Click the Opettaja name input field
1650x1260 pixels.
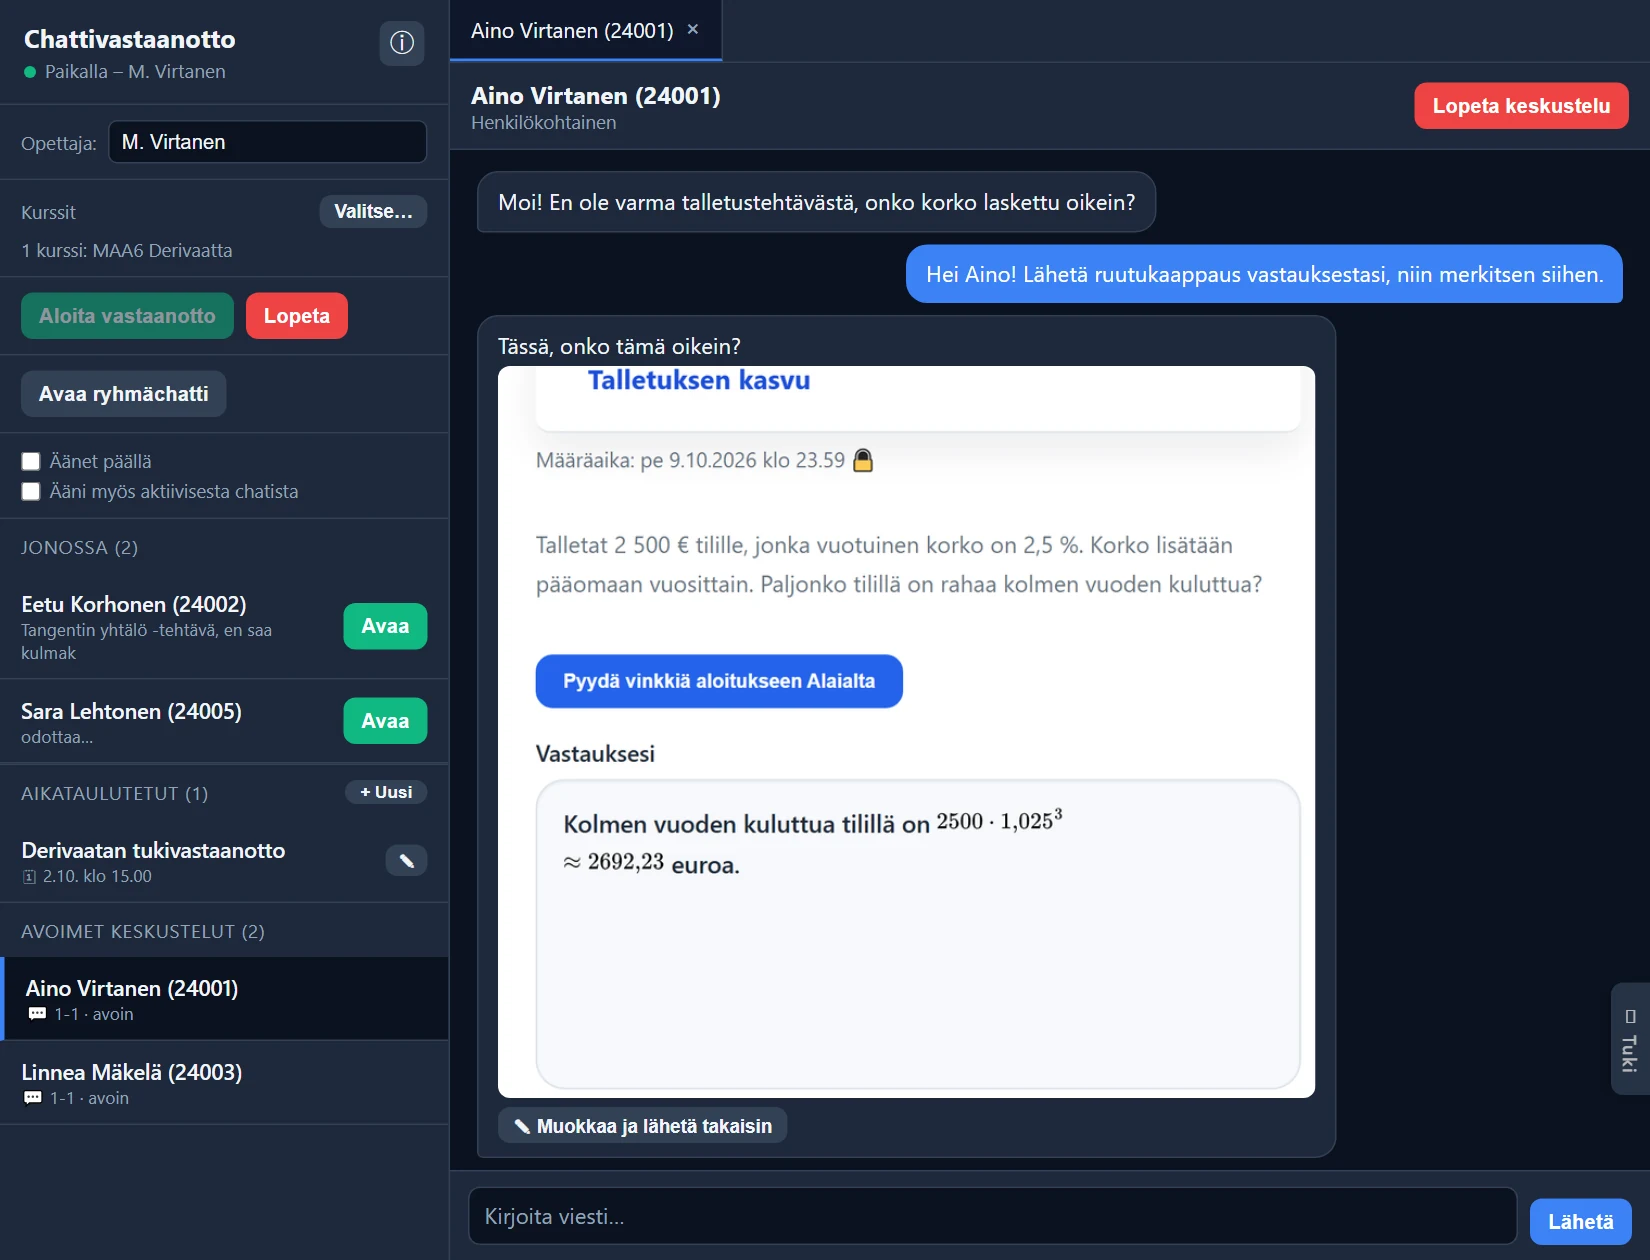point(268,142)
